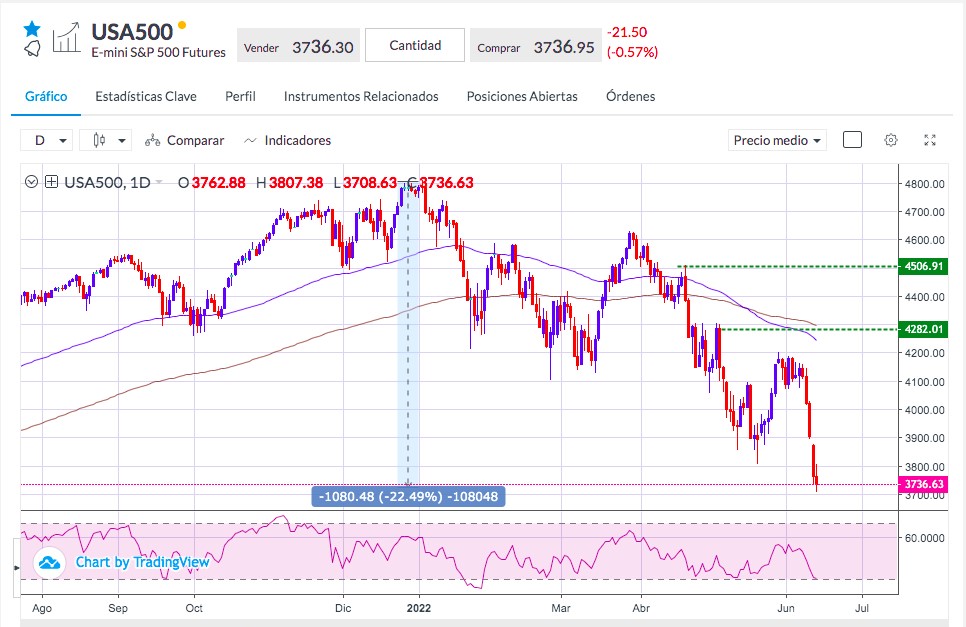
Task: Open the chart icon next to USA500
Action: pyautogui.click(x=67, y=38)
